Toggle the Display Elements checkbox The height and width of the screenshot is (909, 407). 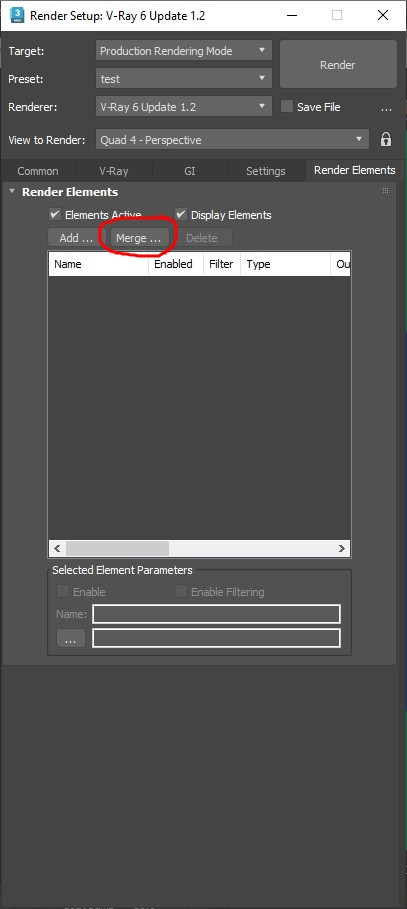tap(181, 214)
